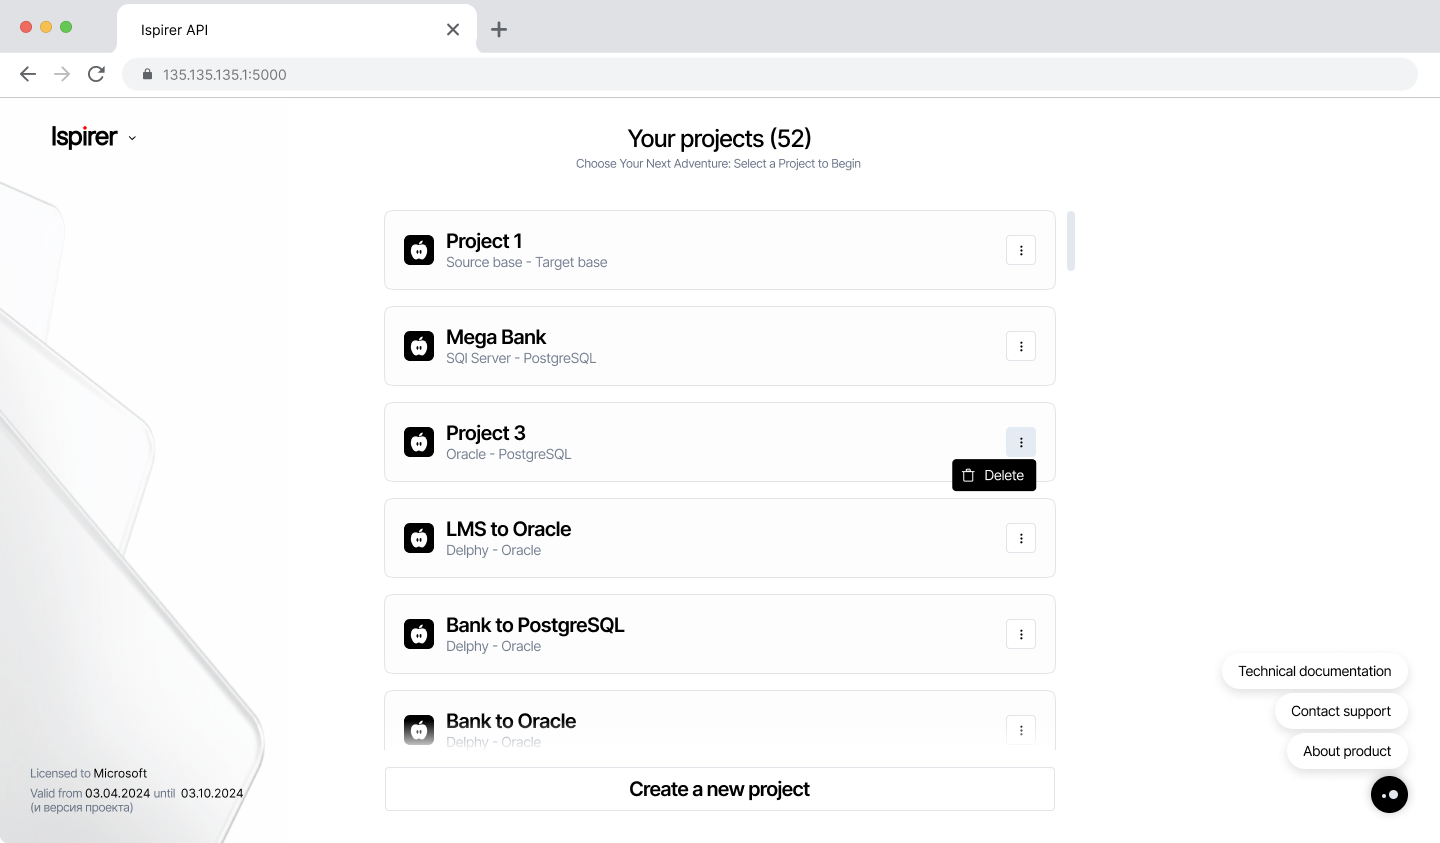Viewport: 1440px width, 843px height.
Task: Open the chat widget in the corner
Action: click(x=1389, y=794)
